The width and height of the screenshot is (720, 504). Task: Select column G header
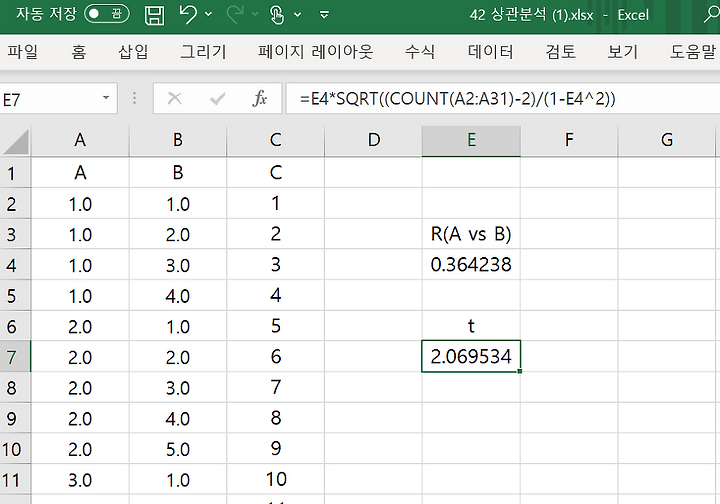pos(667,140)
